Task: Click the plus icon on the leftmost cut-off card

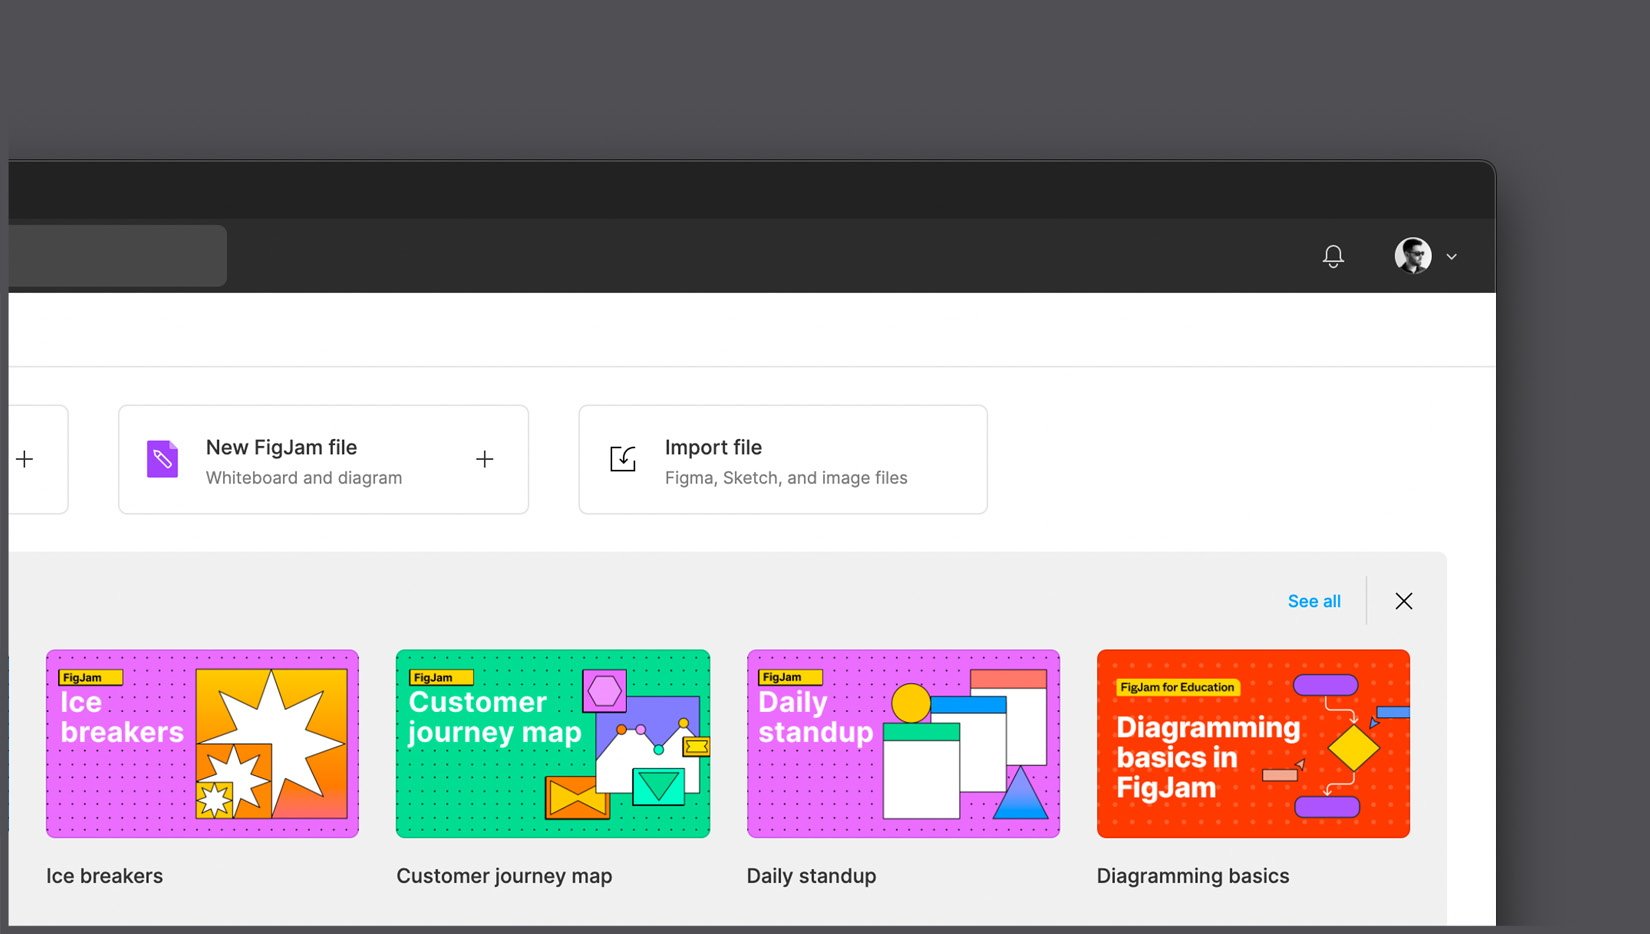Action: tap(25, 459)
